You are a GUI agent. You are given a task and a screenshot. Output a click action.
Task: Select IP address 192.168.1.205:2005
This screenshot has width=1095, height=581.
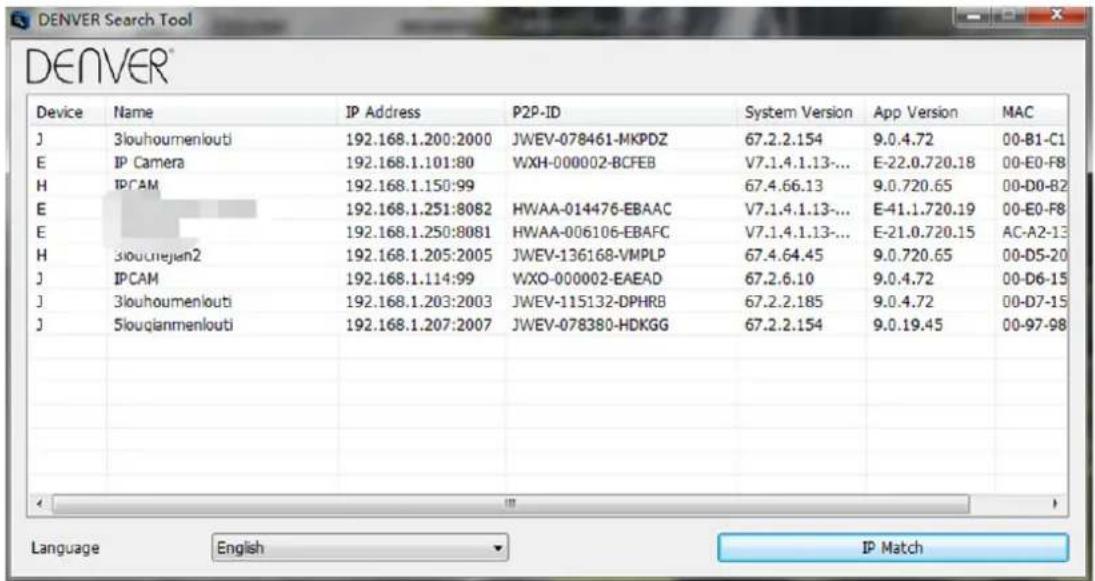[x=419, y=256]
